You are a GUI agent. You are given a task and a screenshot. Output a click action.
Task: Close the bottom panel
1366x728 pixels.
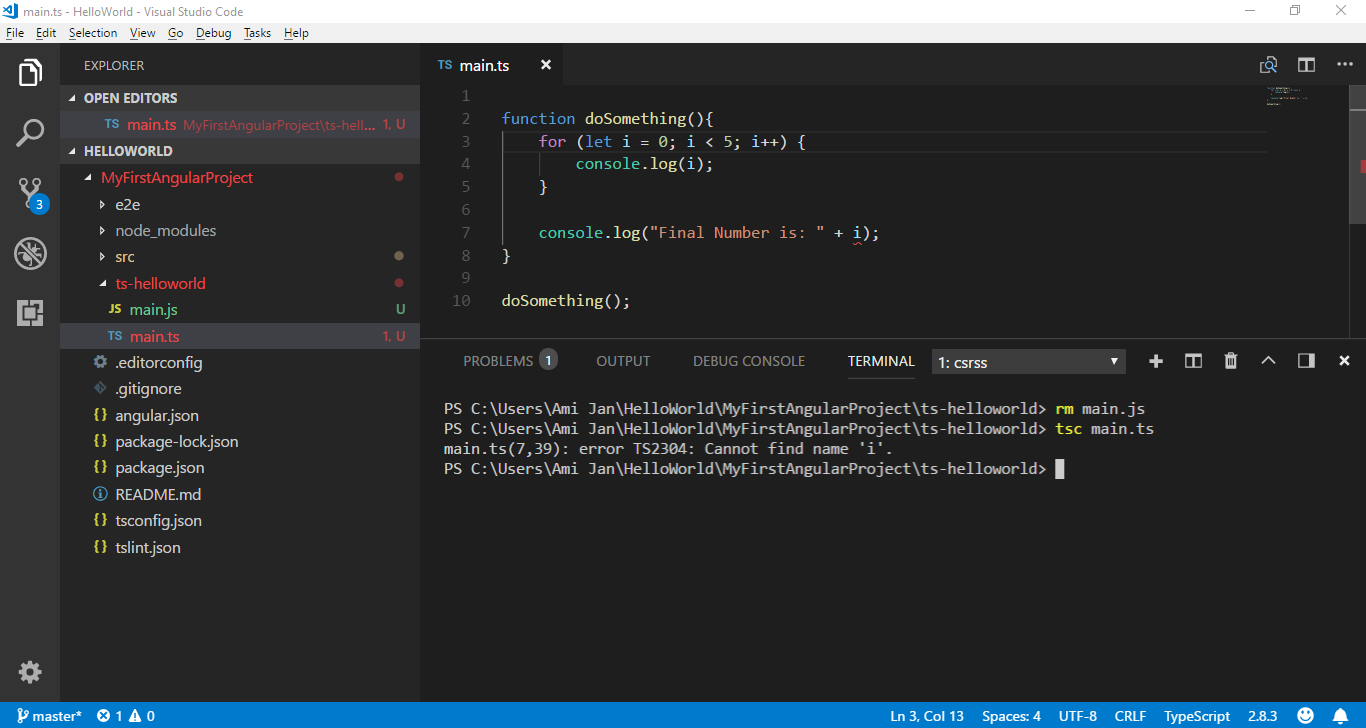pyautogui.click(x=1344, y=361)
